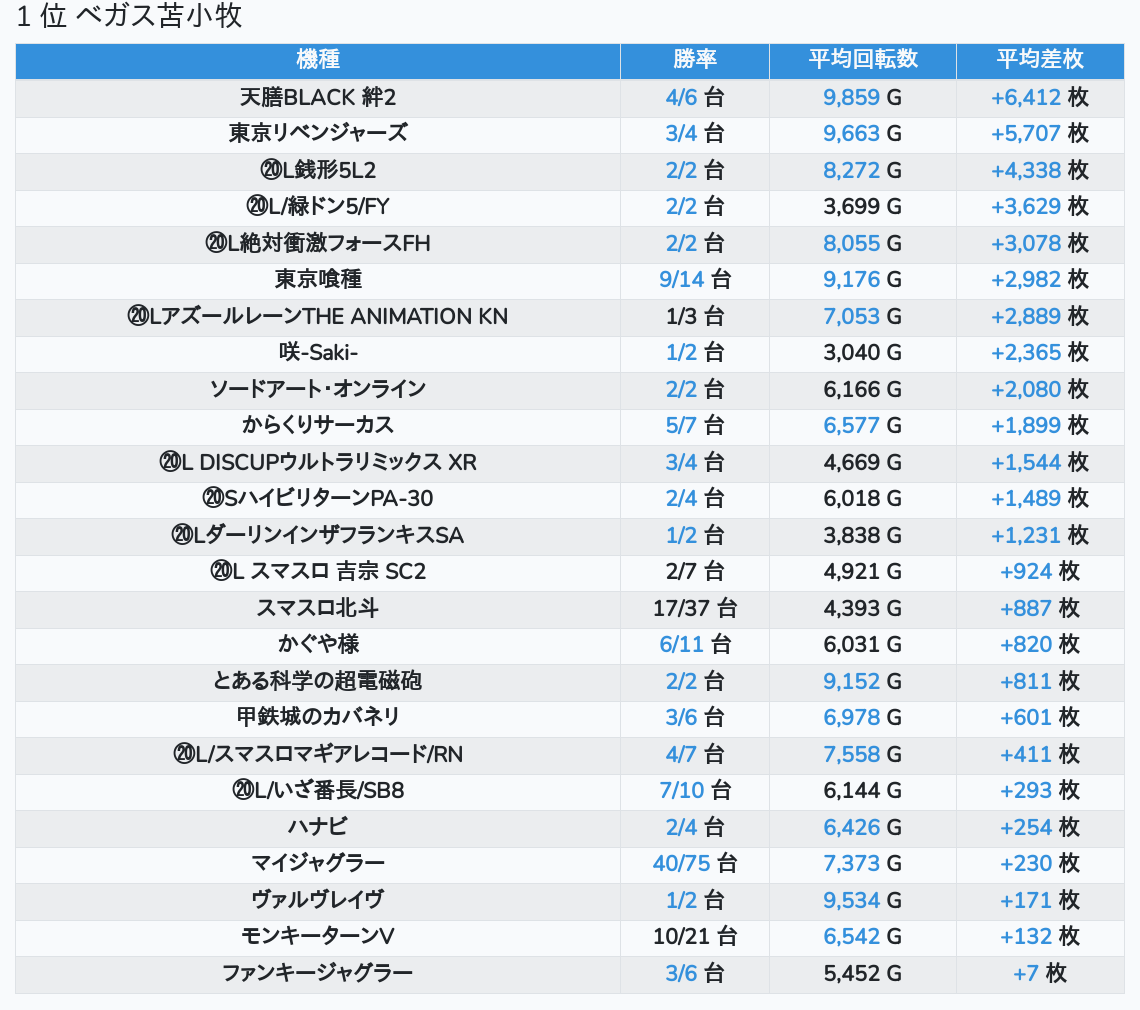Click the 機種 column header
This screenshot has height=1010, width=1140.
tap(318, 60)
